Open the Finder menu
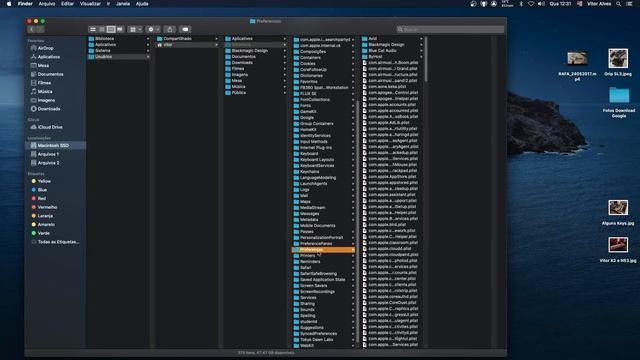The height and width of the screenshot is (360, 640). (25, 4)
